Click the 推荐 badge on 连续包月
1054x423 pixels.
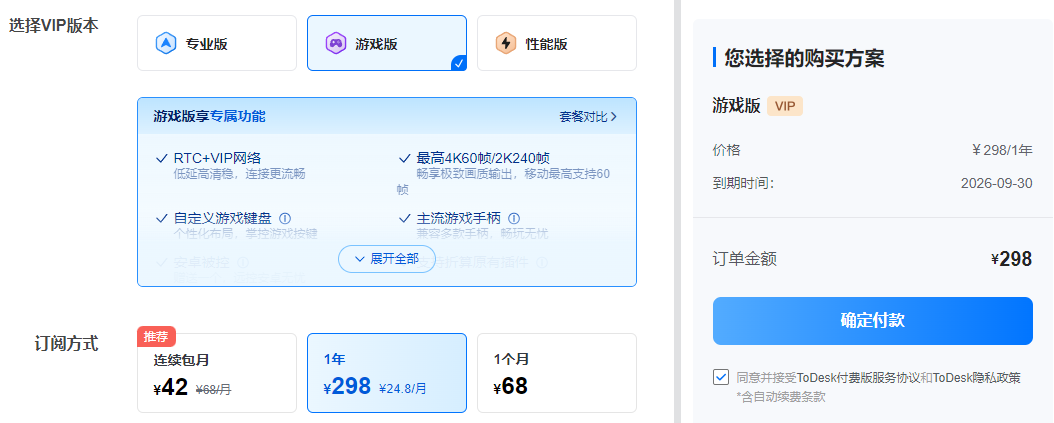157,337
